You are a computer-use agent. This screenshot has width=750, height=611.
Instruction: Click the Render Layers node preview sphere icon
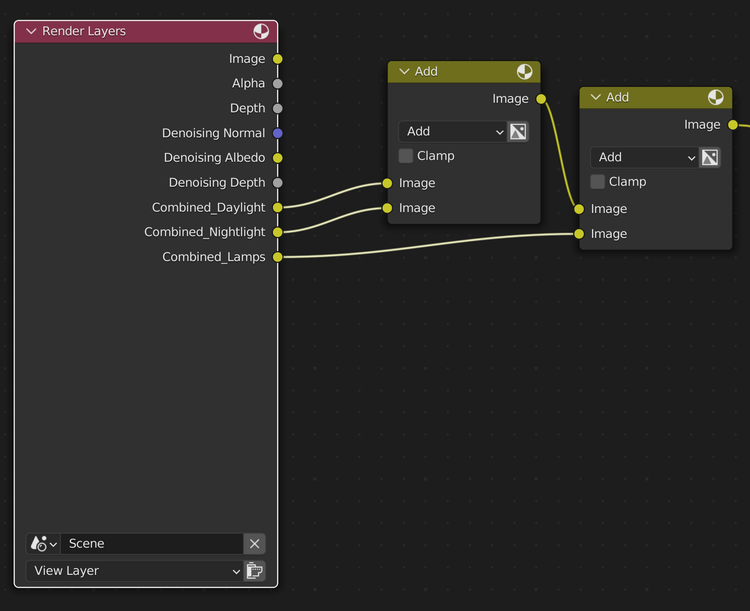pyautogui.click(x=261, y=31)
